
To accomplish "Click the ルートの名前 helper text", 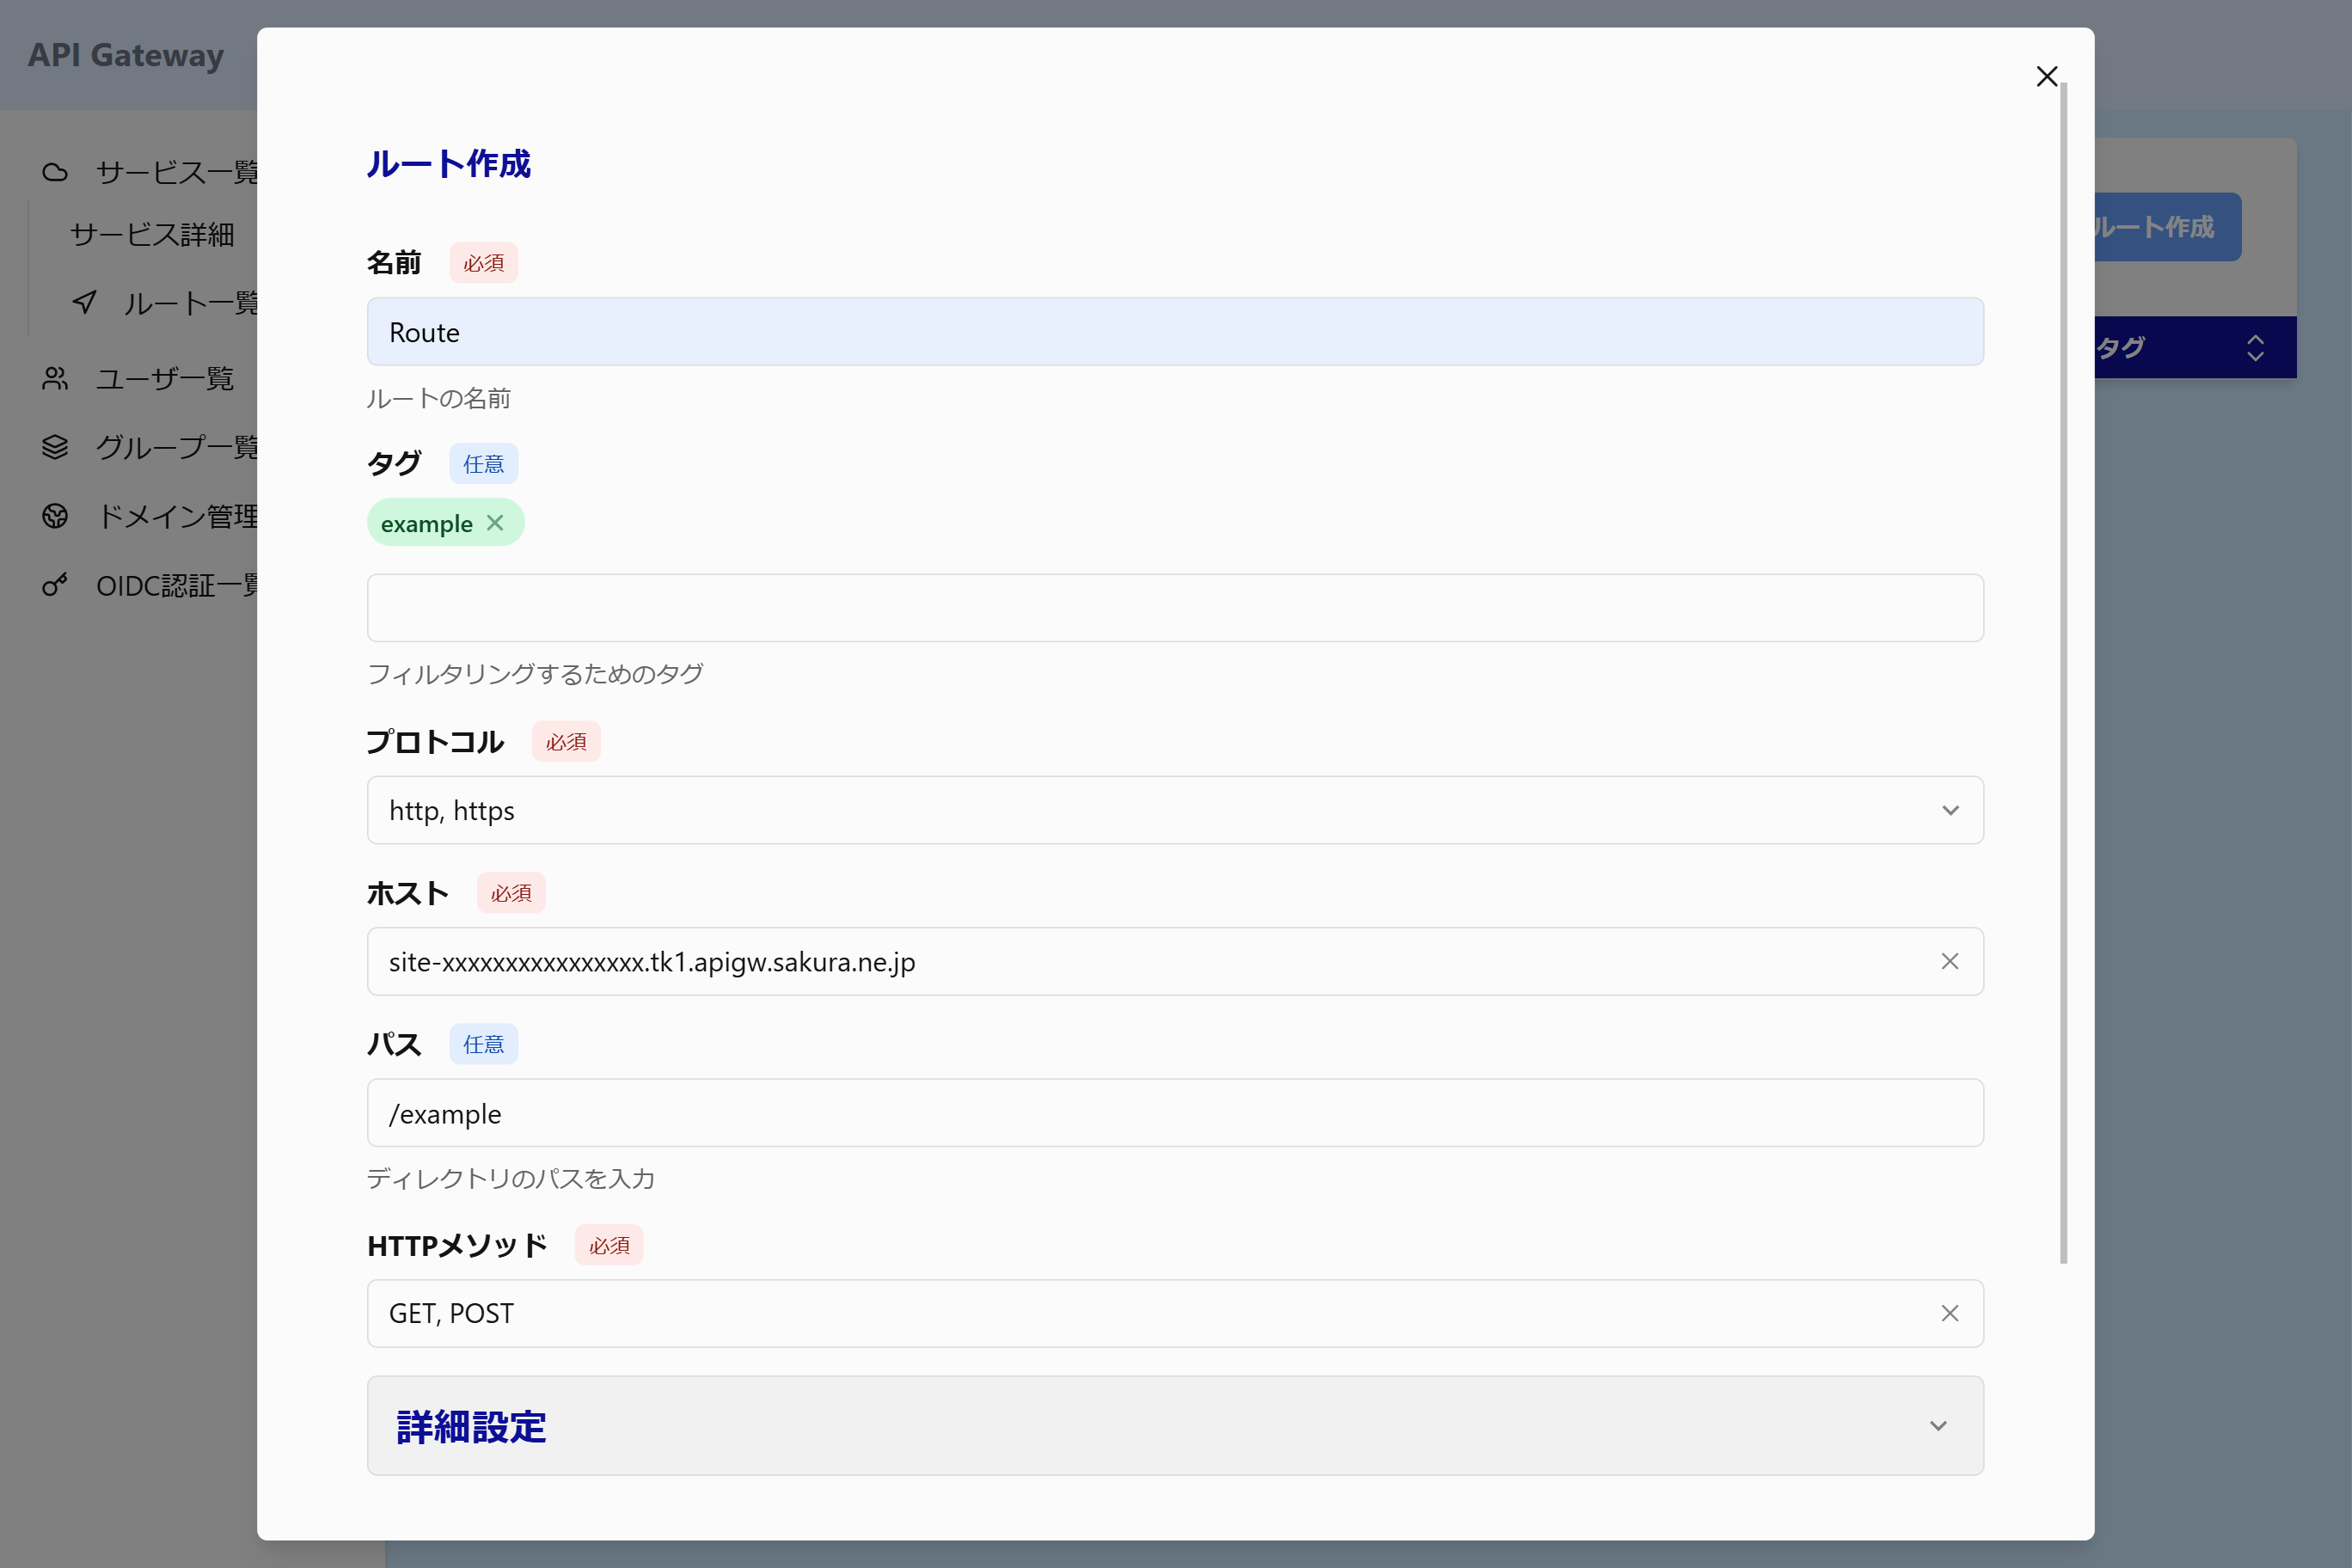I will tap(438, 399).
